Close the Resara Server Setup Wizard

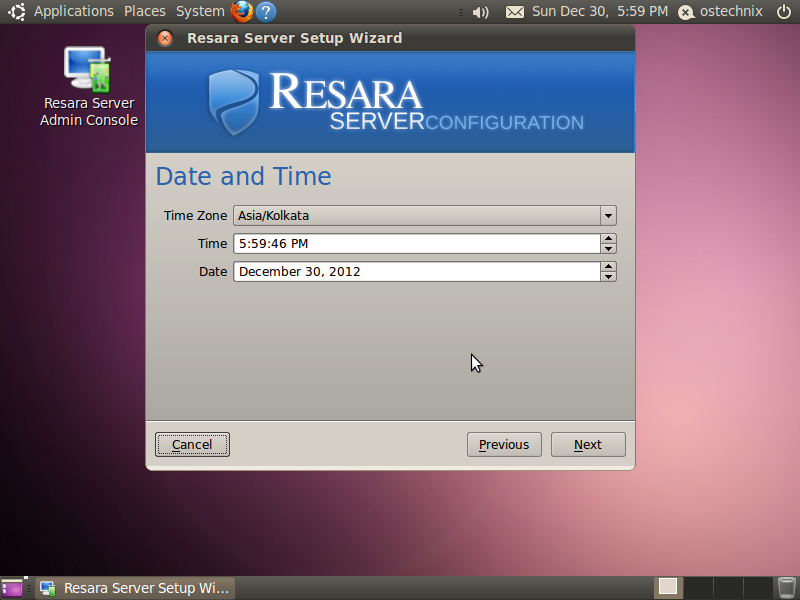point(165,39)
